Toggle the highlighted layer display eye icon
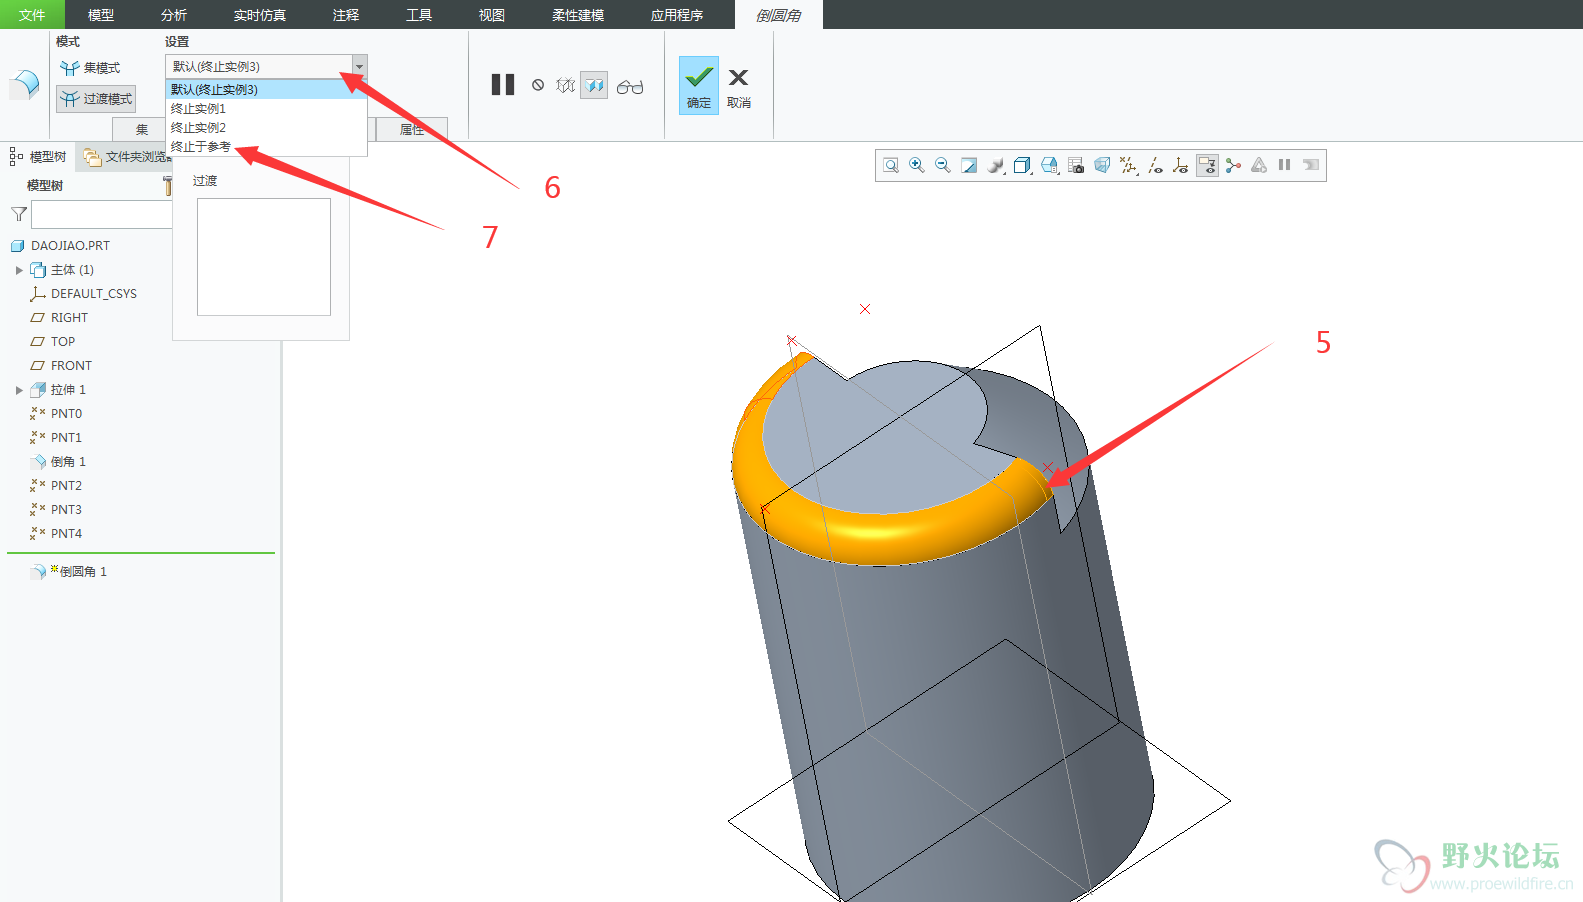The image size is (1583, 902). pyautogui.click(x=1207, y=165)
